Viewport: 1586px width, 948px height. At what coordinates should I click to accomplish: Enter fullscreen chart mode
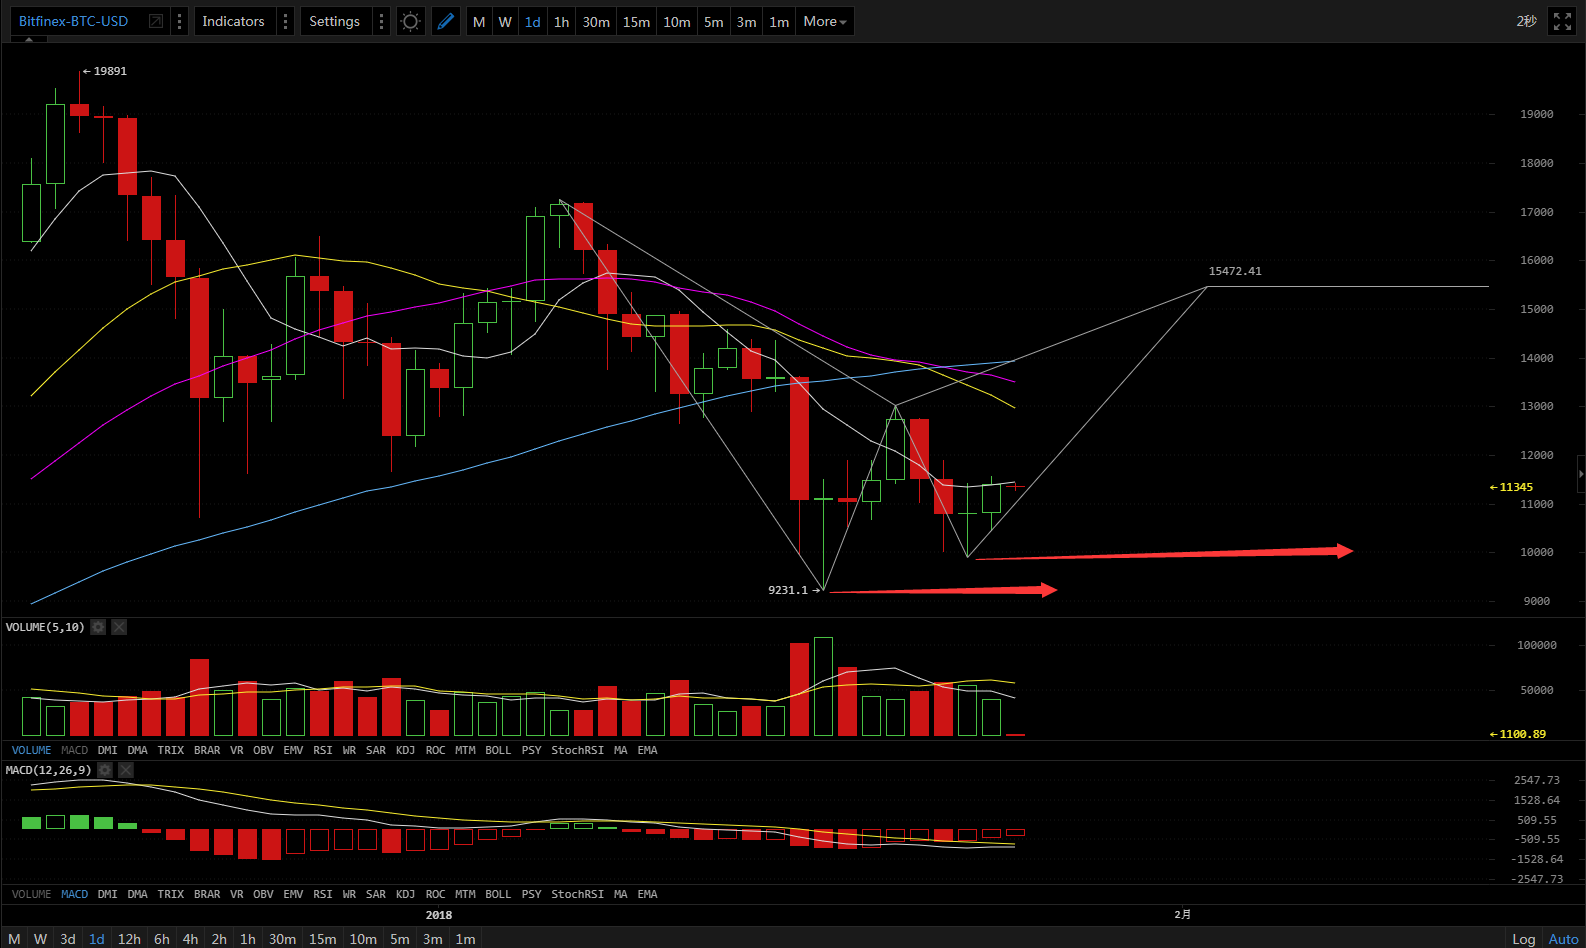tap(1562, 21)
